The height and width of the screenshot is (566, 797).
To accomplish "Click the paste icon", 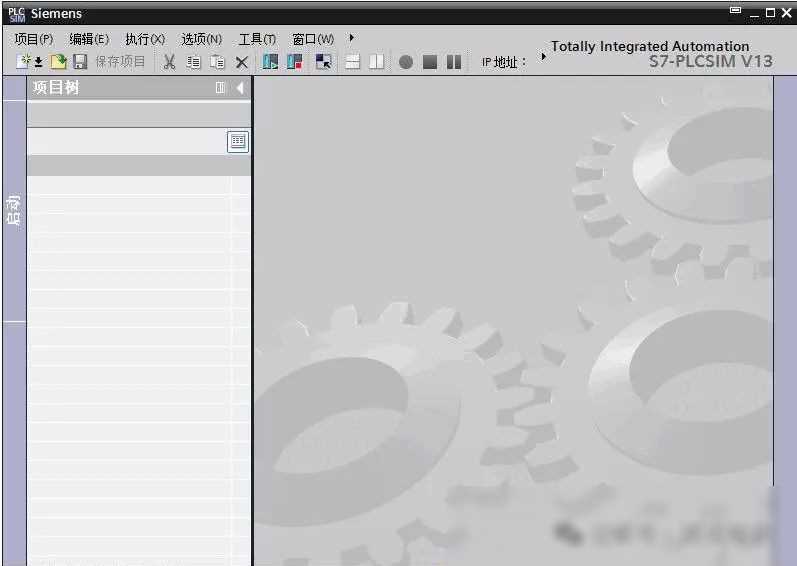I will tap(218, 62).
